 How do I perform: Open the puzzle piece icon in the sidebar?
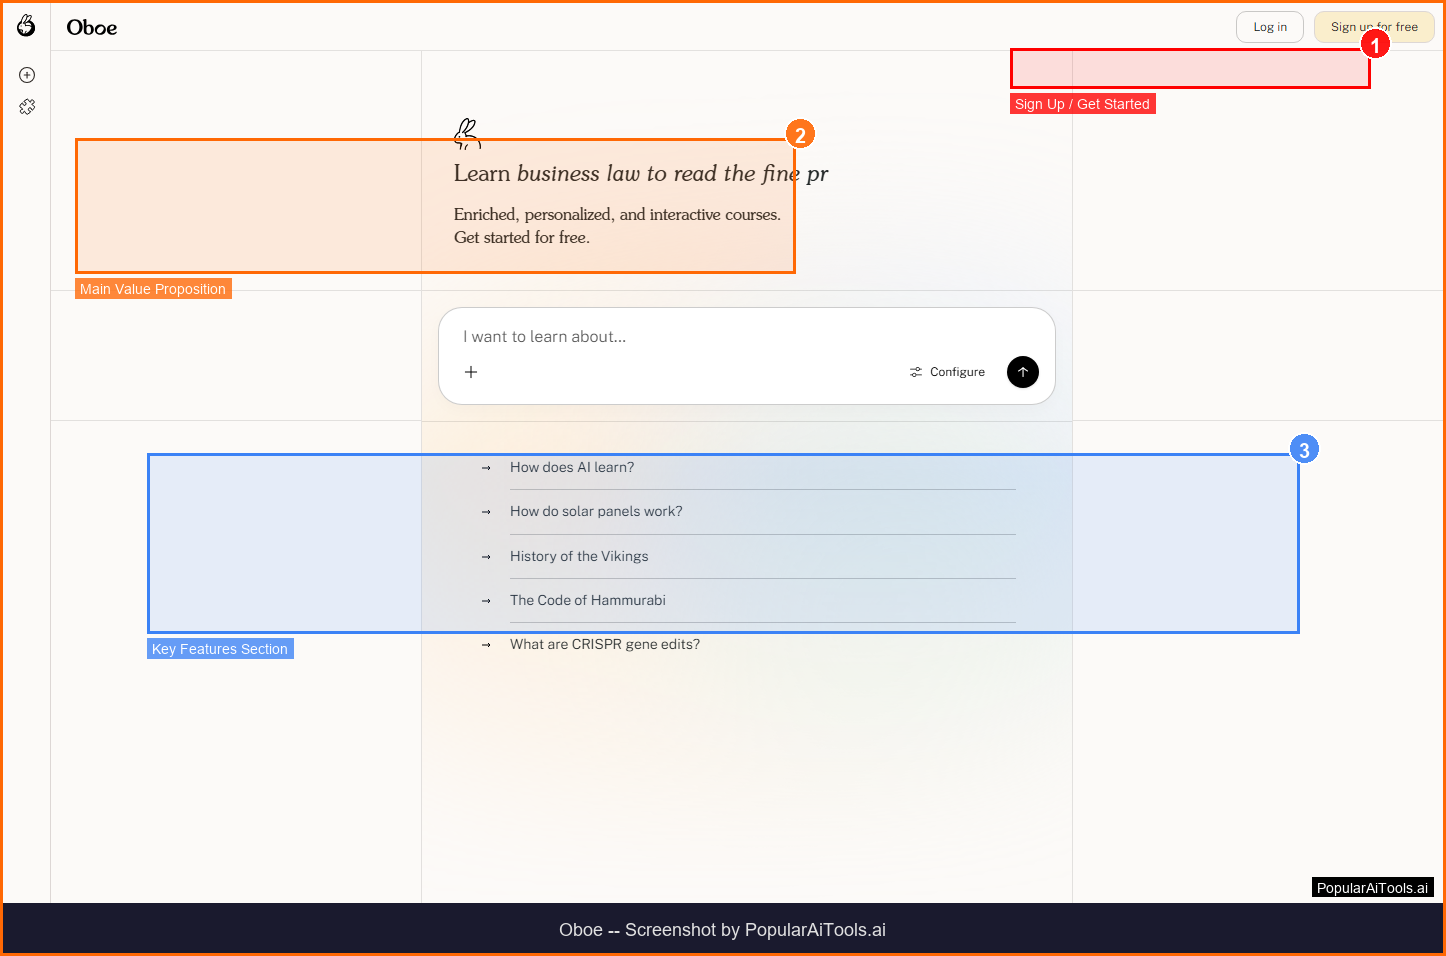[x=27, y=107]
